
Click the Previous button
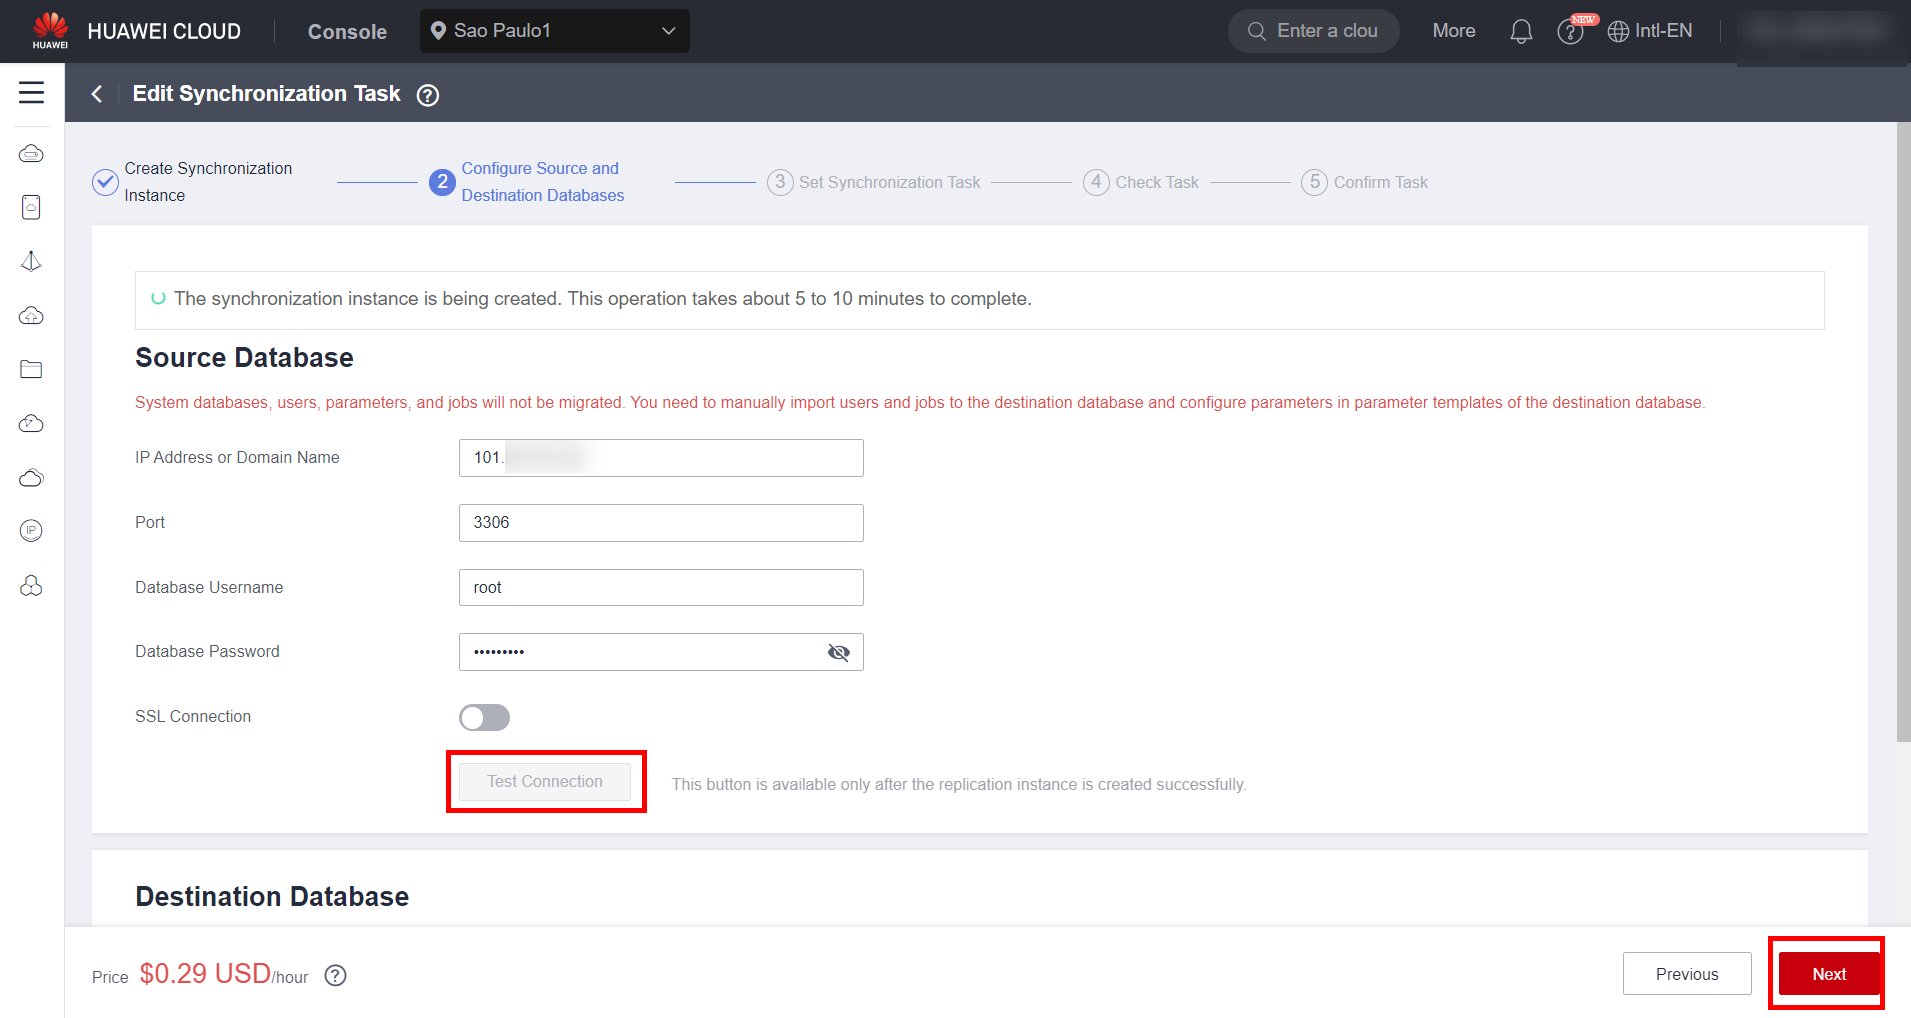click(1686, 974)
